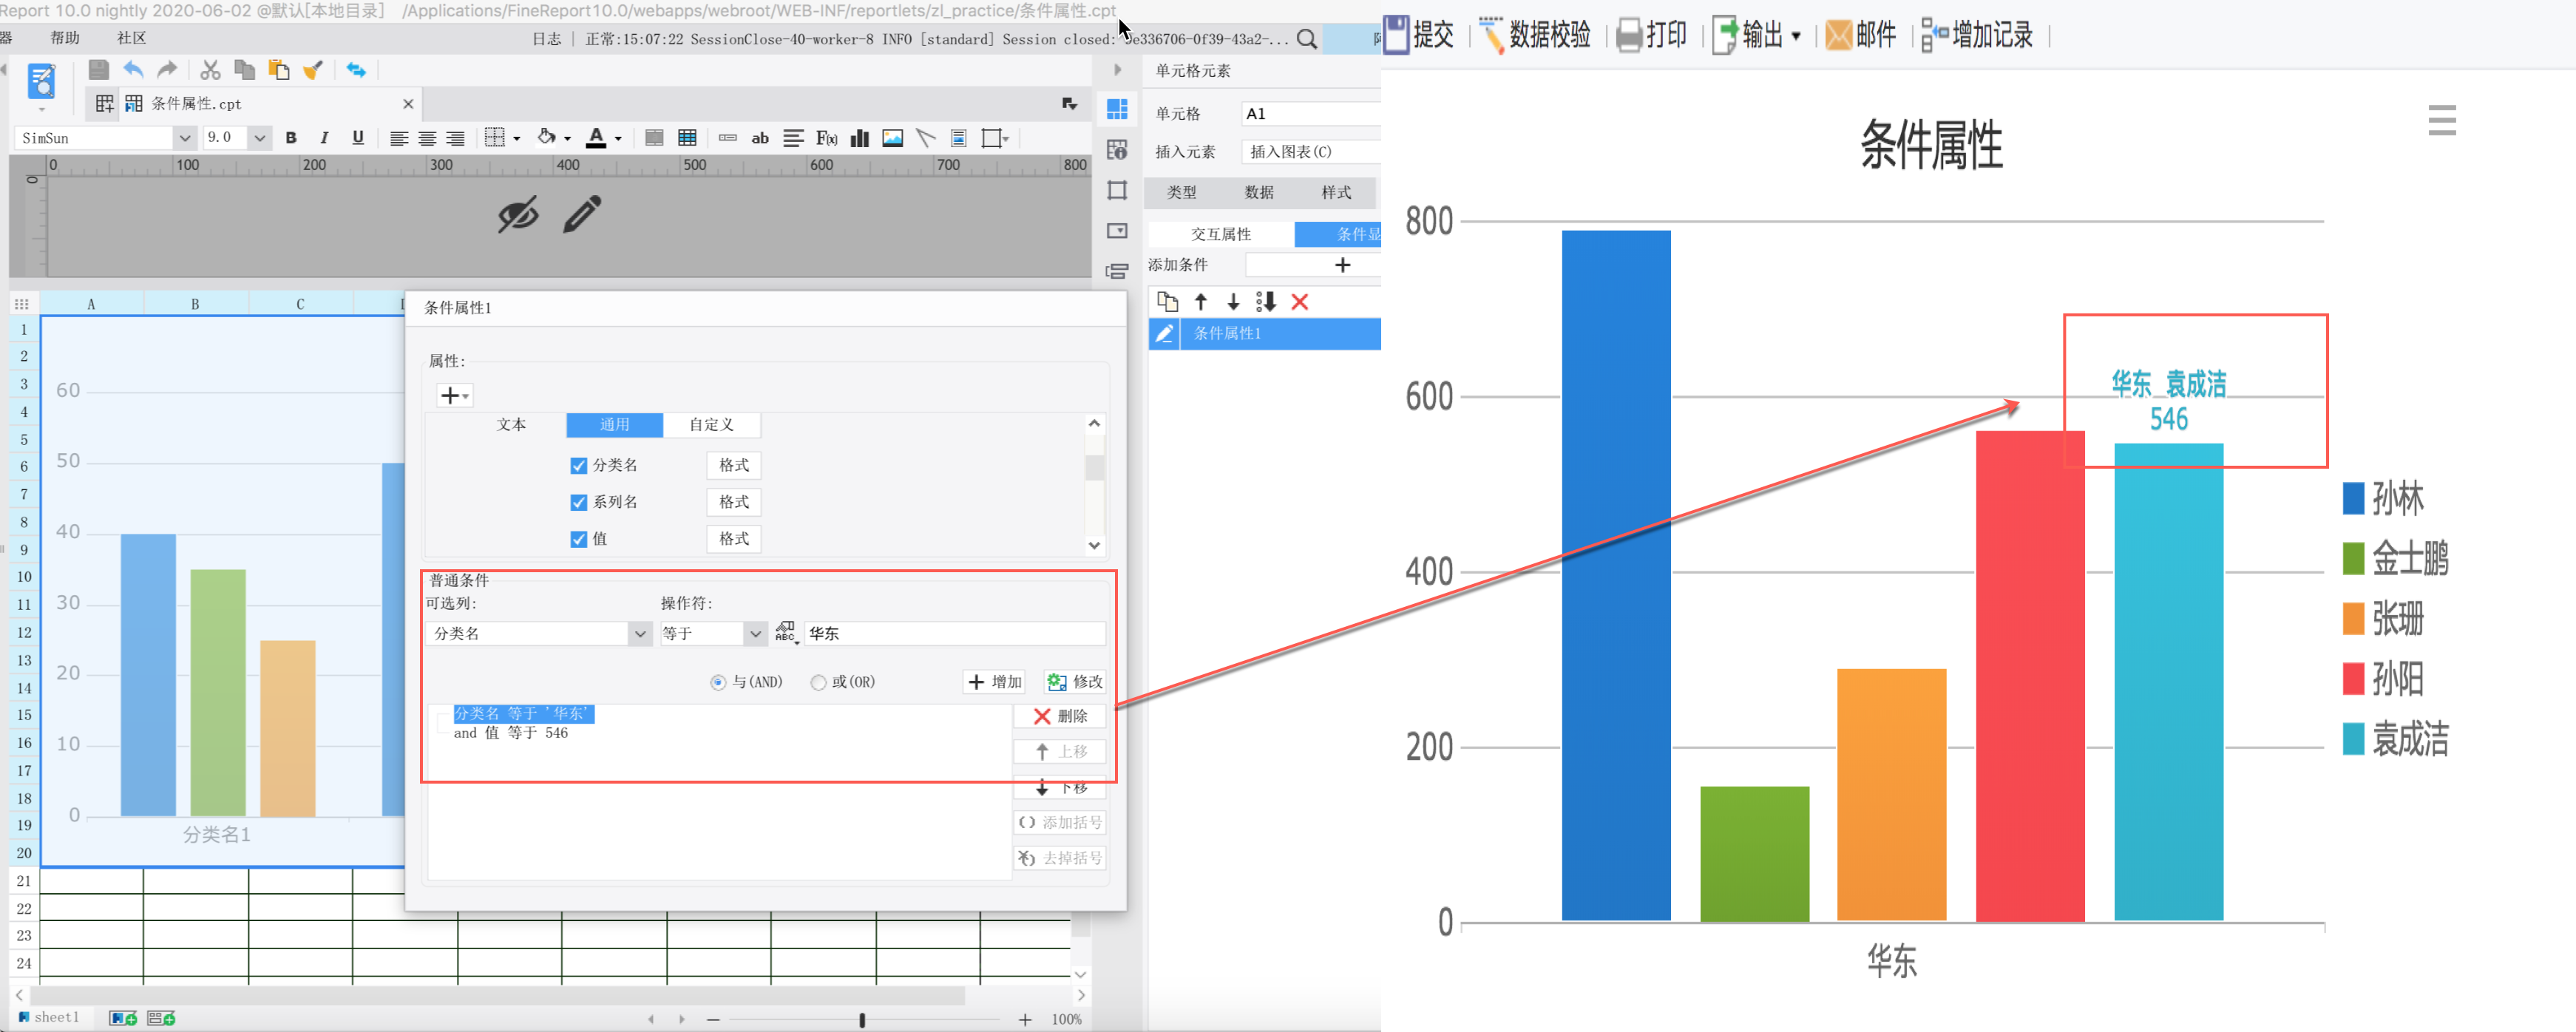Click the 增加 condition button
This screenshot has width=2576, height=1032.
[995, 682]
